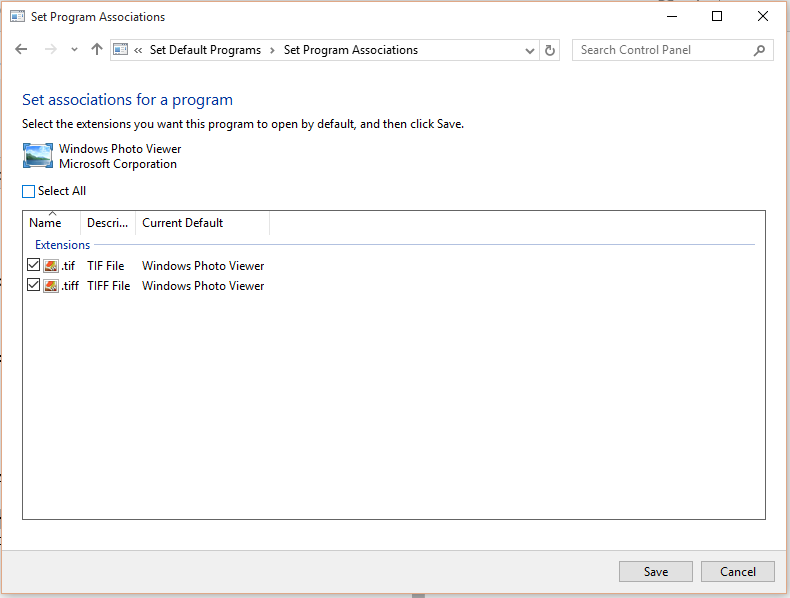Click Windows Photo Viewer default for .tiff
Viewport: 790px width, 598px height.
203,286
